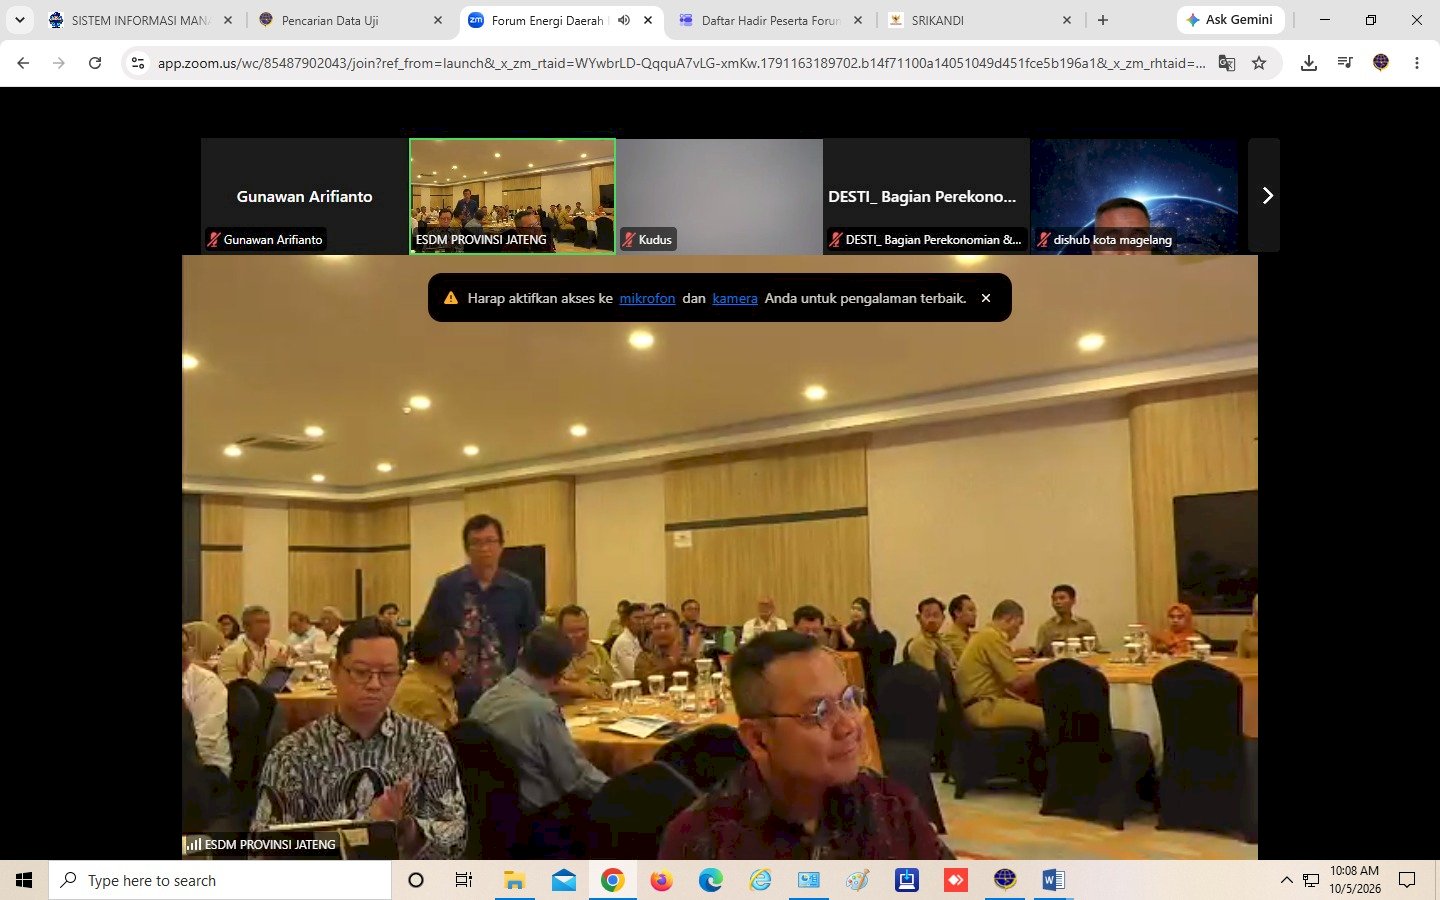1440x900 pixels.
Task: Open the Windows Start menu
Action: [24, 880]
